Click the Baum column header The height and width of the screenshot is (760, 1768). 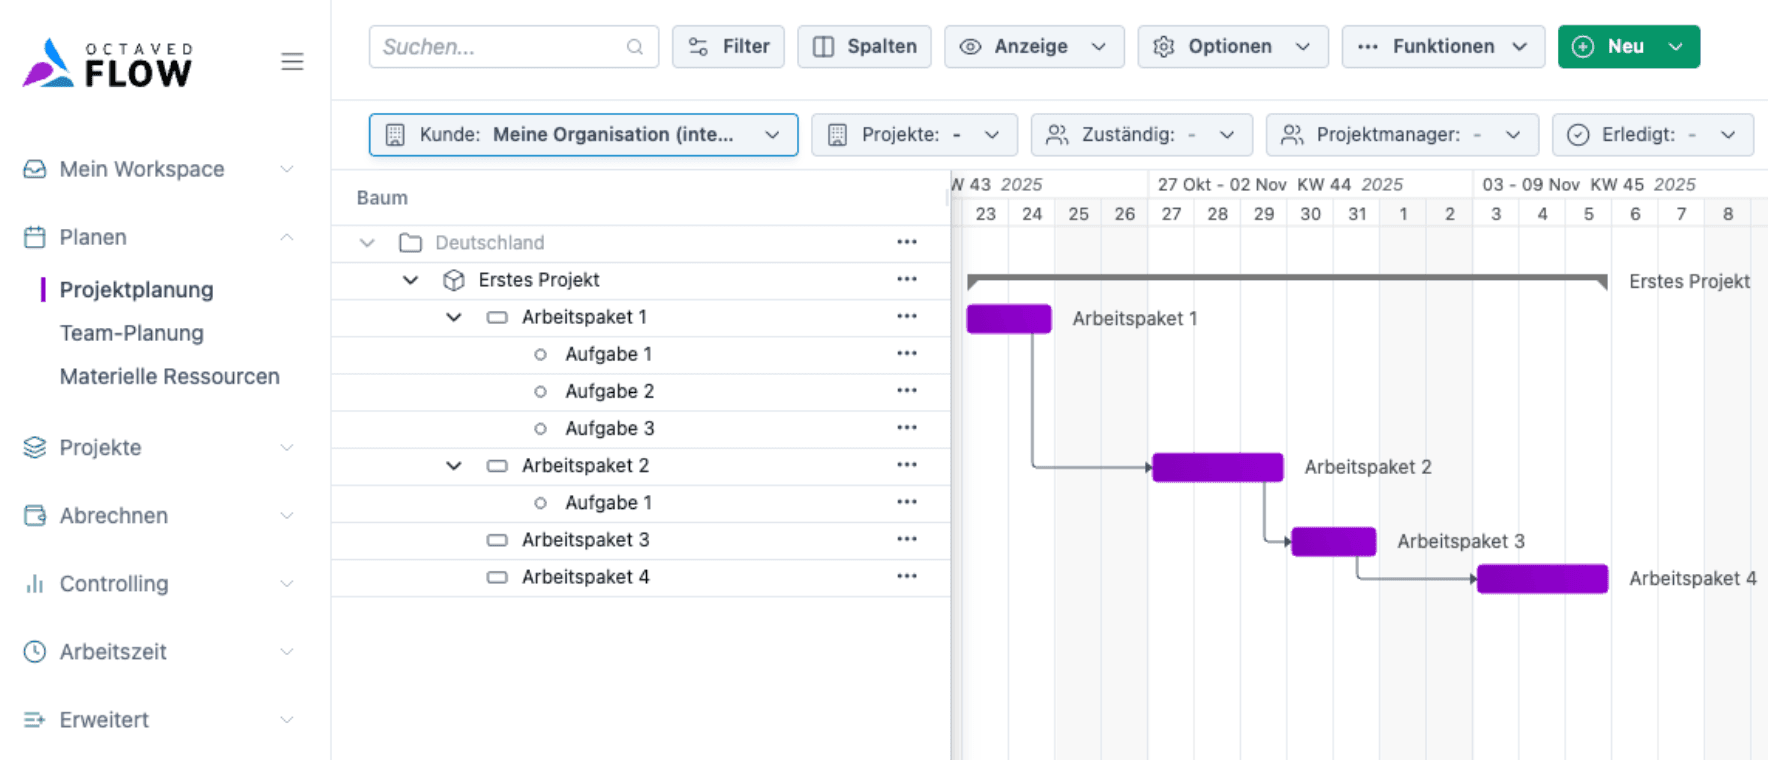(x=382, y=198)
